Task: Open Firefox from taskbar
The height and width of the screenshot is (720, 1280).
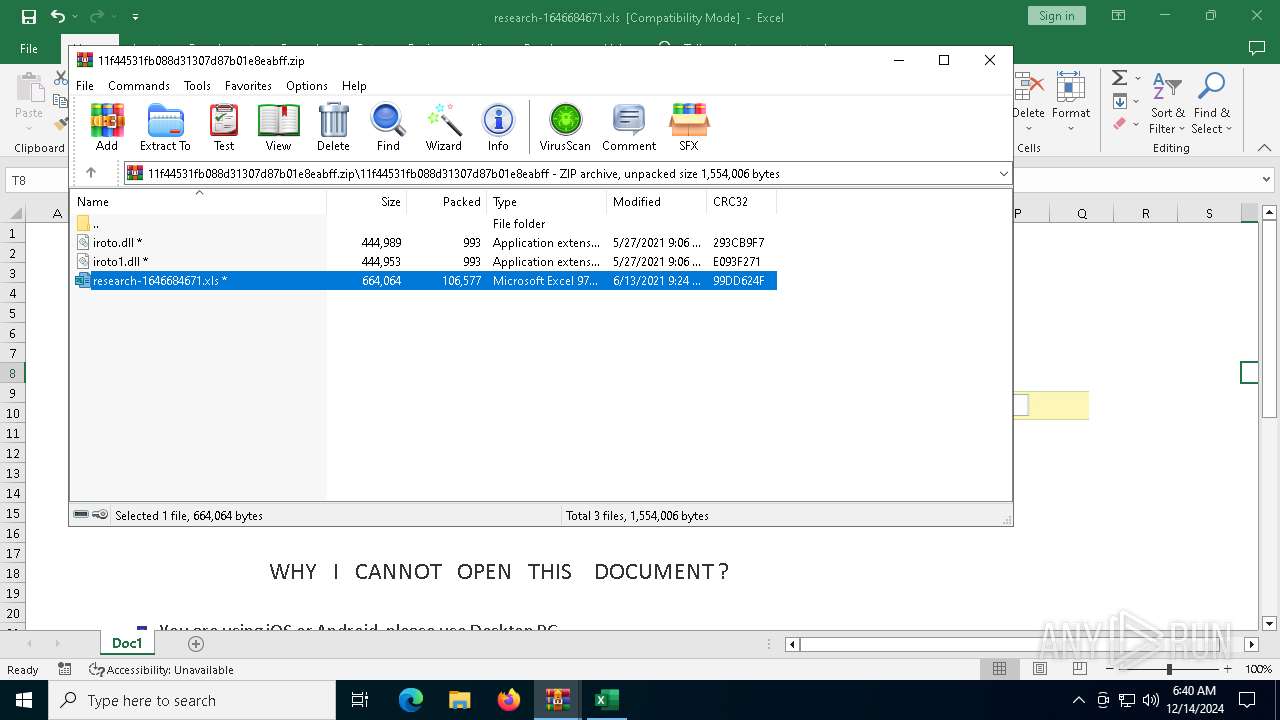Action: 509,700
